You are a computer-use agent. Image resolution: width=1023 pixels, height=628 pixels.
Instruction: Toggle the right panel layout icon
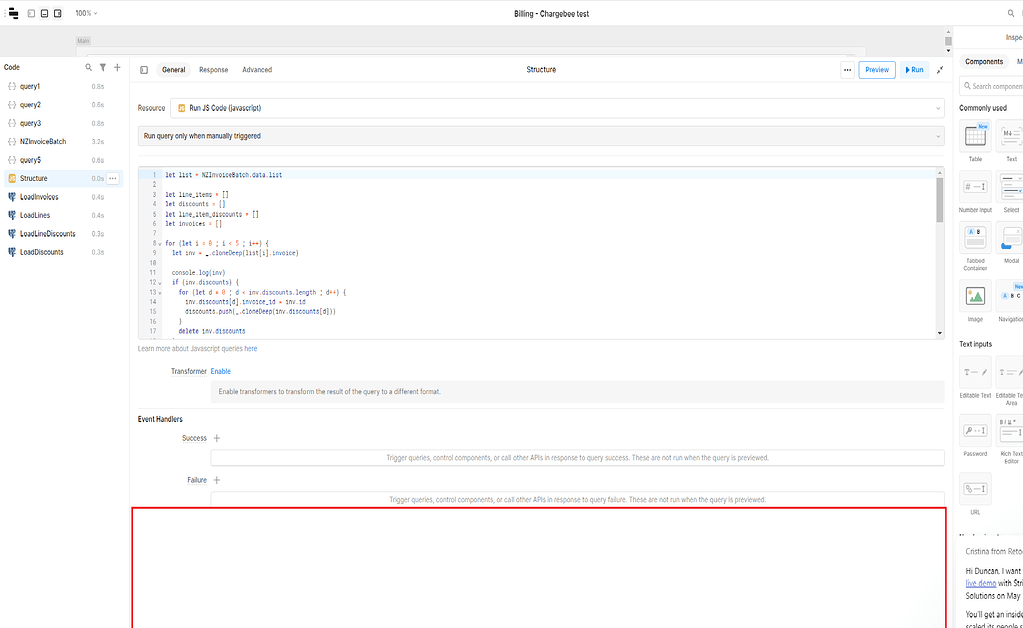(57, 13)
